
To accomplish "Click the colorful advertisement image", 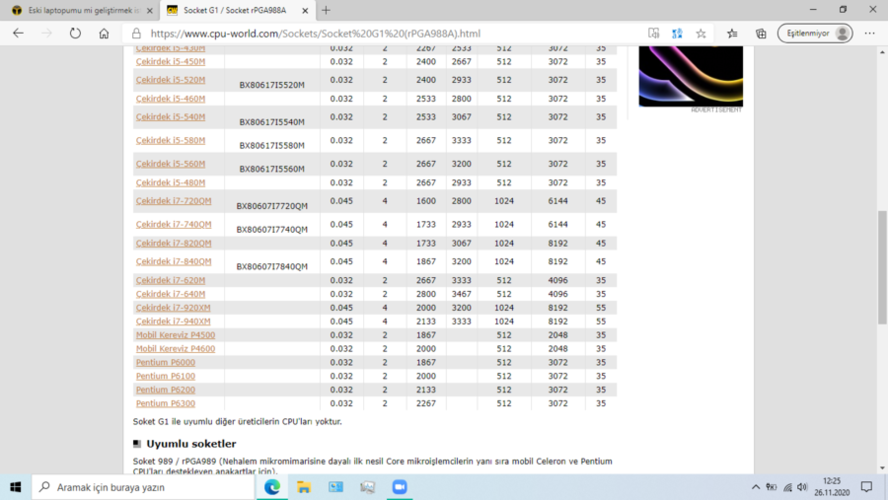I will pyautogui.click(x=690, y=76).
